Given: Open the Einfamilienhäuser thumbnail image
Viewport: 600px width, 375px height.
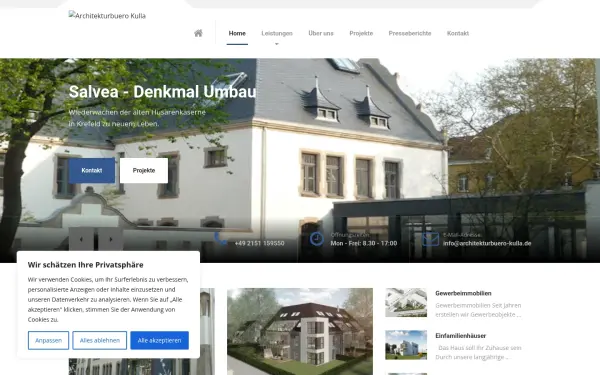Looking at the screenshot, I should 406,345.
